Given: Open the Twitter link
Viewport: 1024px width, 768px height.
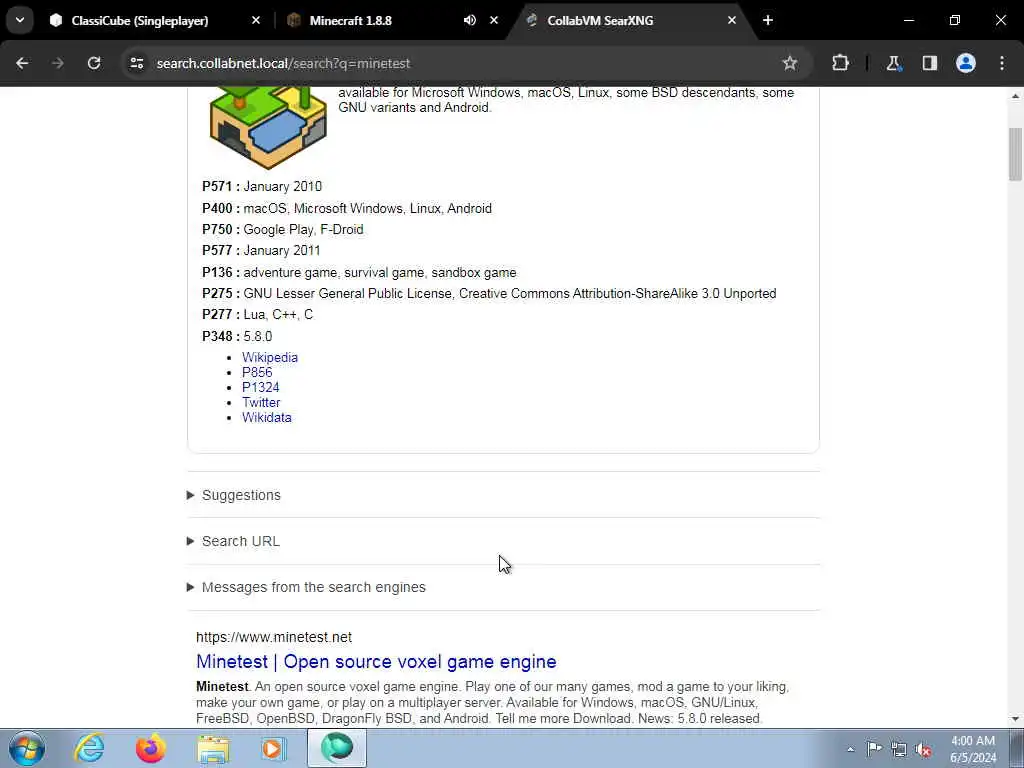Looking at the screenshot, I should tap(261, 402).
